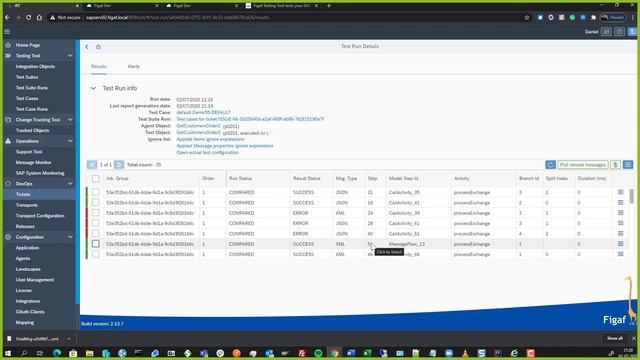This screenshot has height=360, width=640.
Task: Go to the next table page arrow
Action: point(119,164)
